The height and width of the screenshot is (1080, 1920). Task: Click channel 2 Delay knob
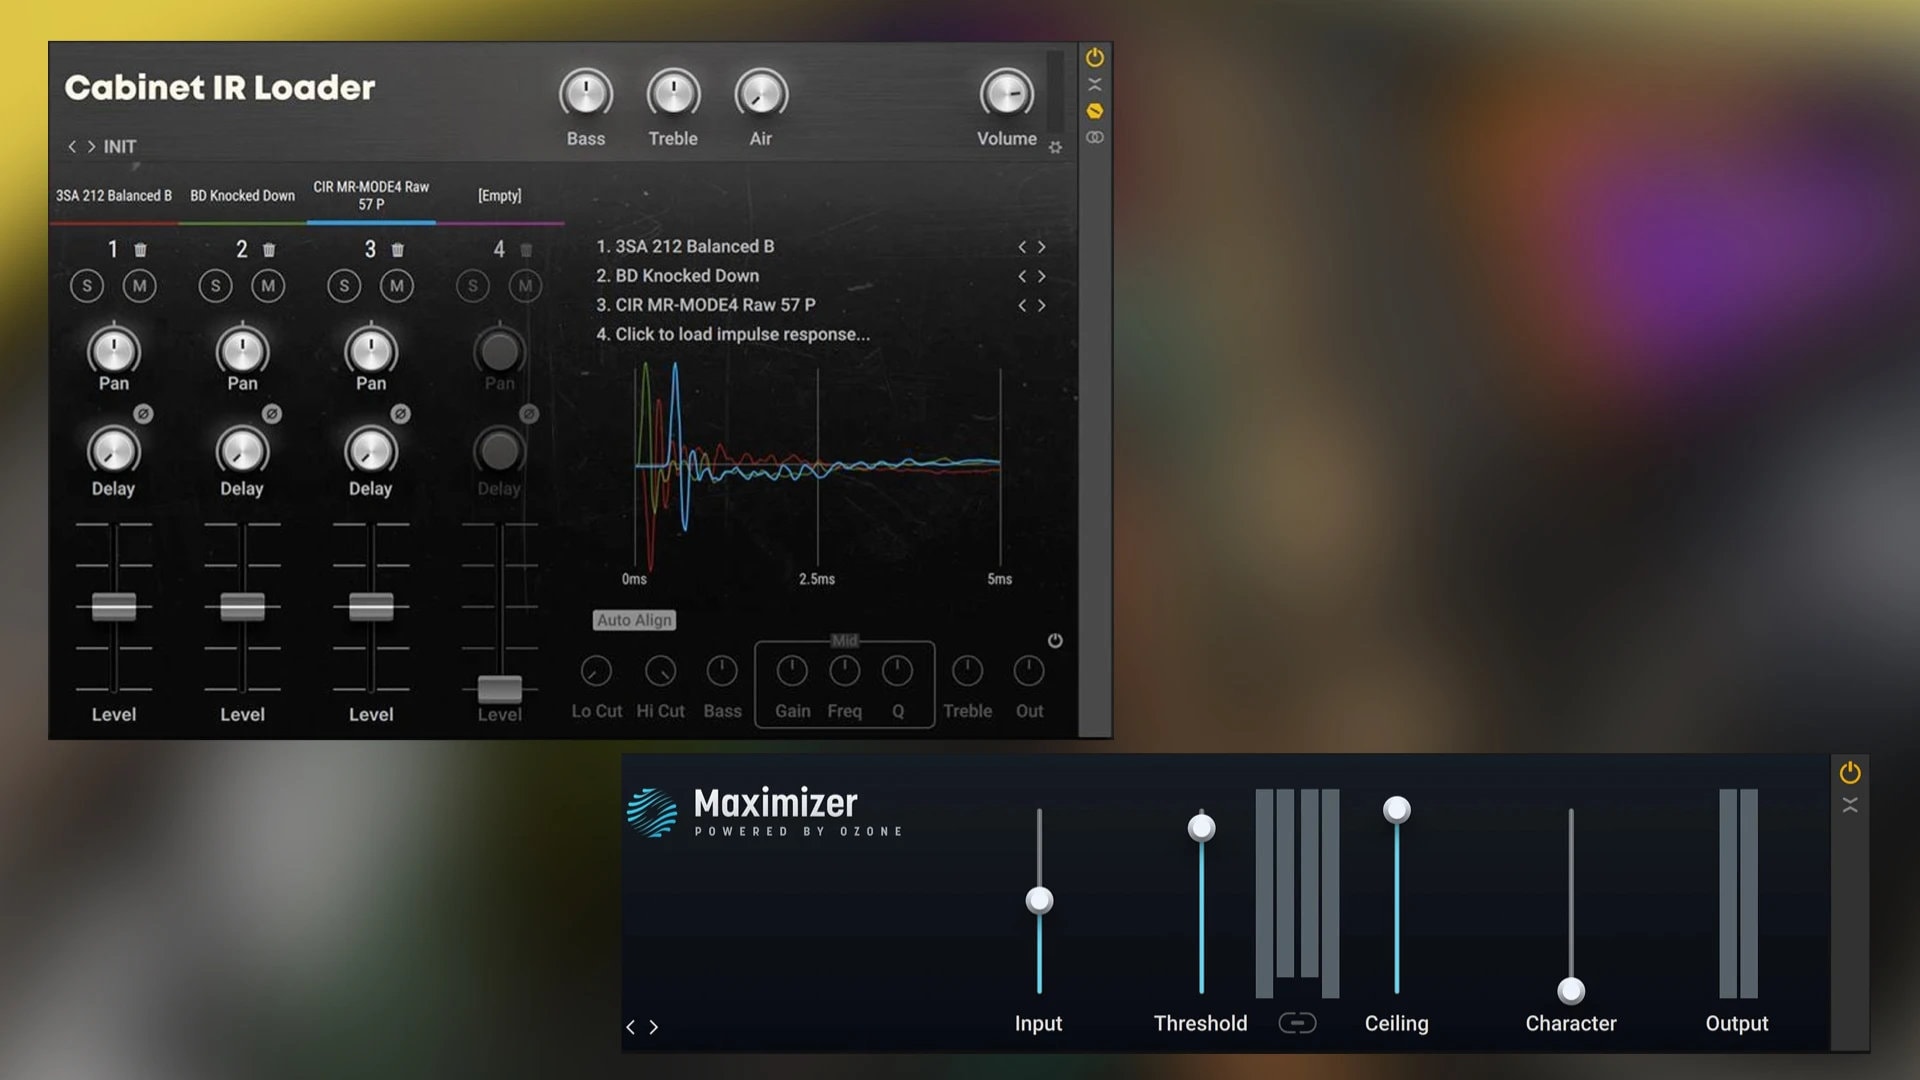242,452
